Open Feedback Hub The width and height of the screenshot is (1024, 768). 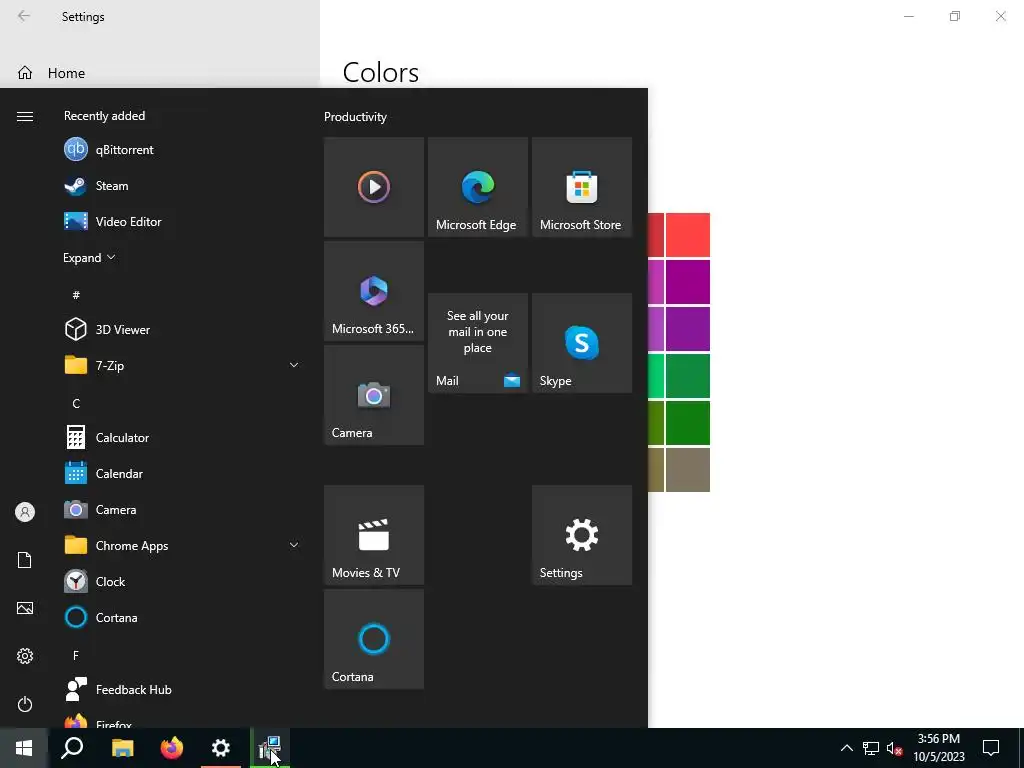182,690
